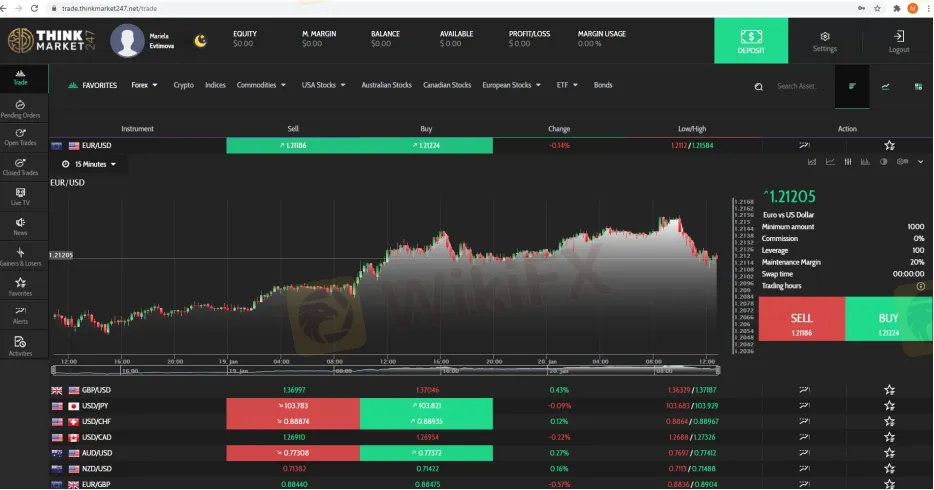Toggle the dark mode moon icon
Image resolution: width=934 pixels, height=490 pixels.
coord(200,41)
